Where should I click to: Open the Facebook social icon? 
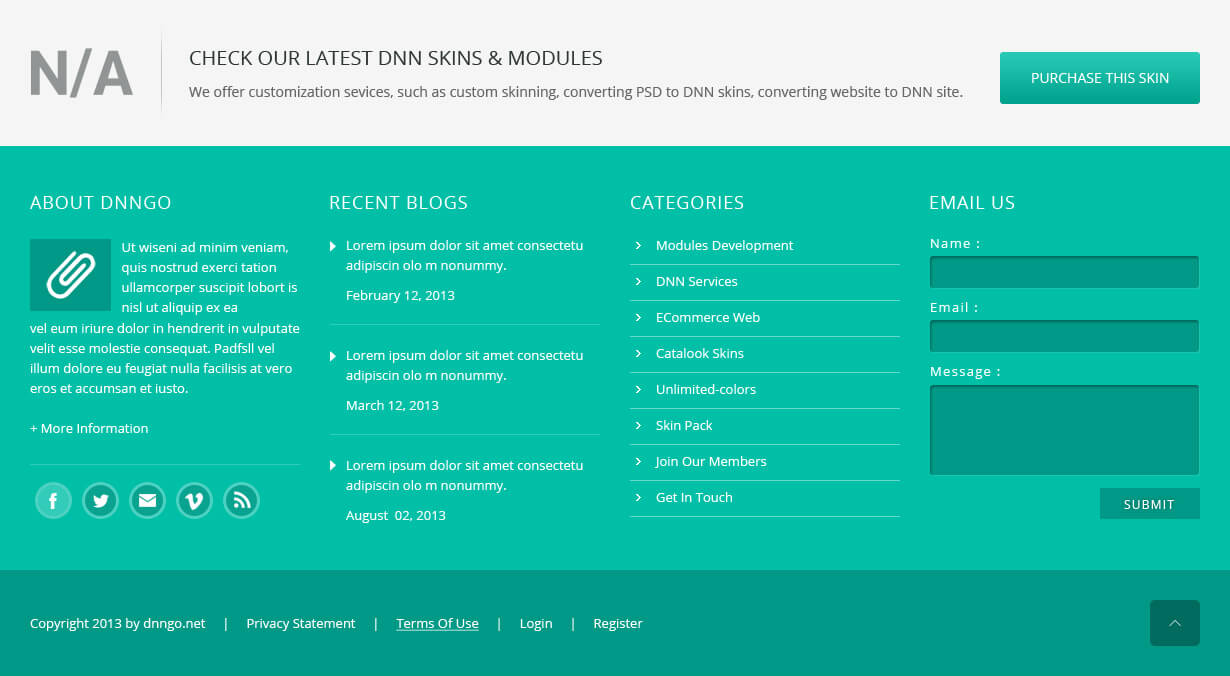tap(53, 500)
